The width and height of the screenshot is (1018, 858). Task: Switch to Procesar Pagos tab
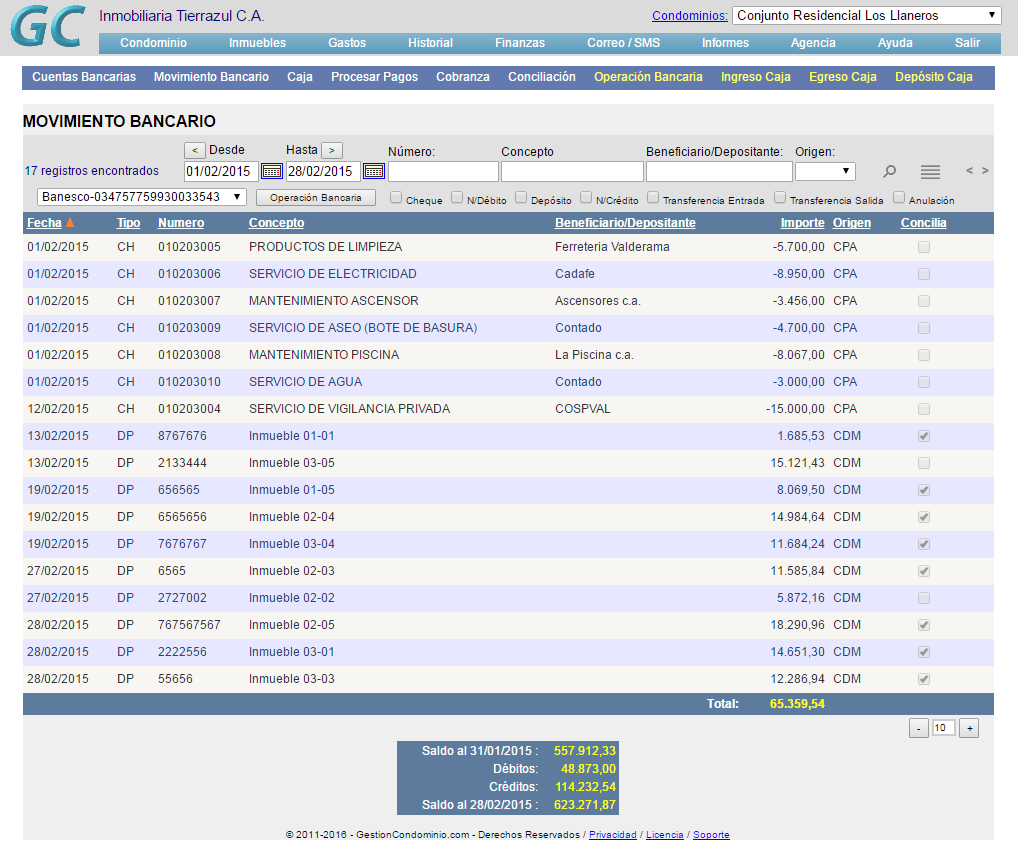click(374, 77)
